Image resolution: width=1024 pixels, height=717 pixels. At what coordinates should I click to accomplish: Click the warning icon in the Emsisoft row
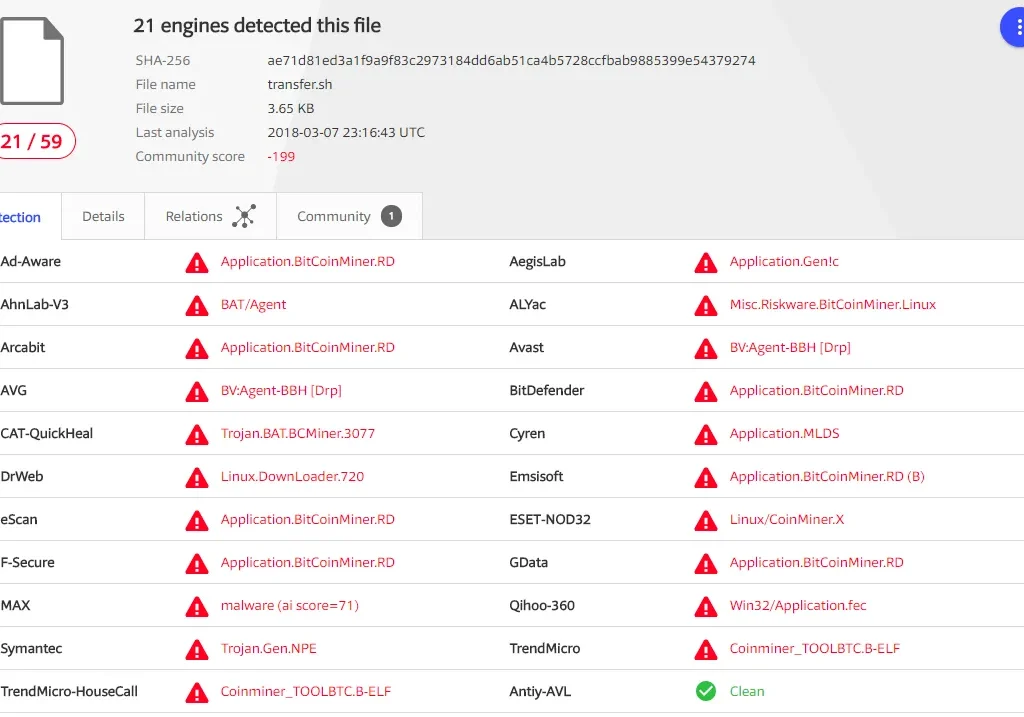coord(705,478)
